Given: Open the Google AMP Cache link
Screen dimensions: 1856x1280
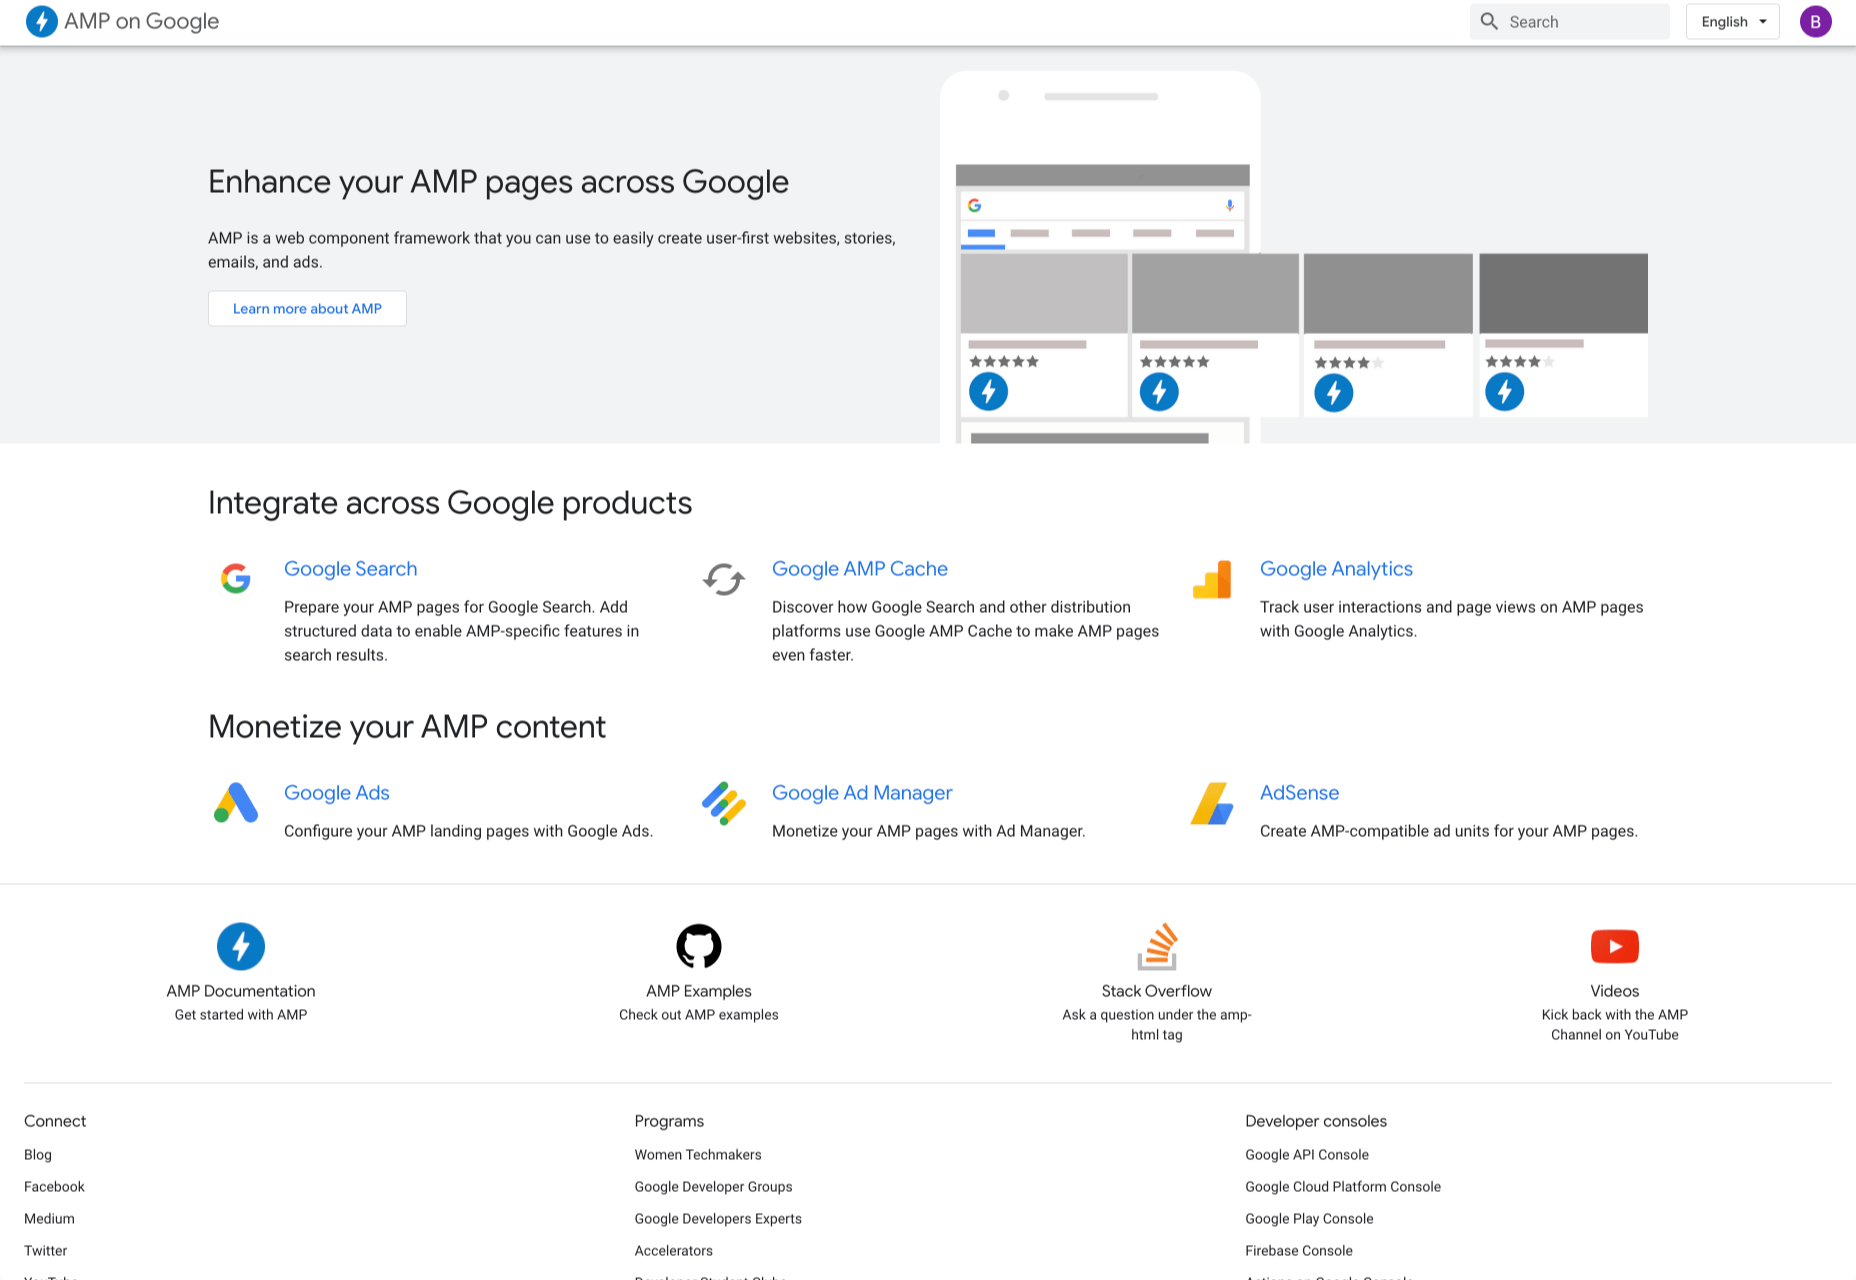Looking at the screenshot, I should (x=859, y=569).
